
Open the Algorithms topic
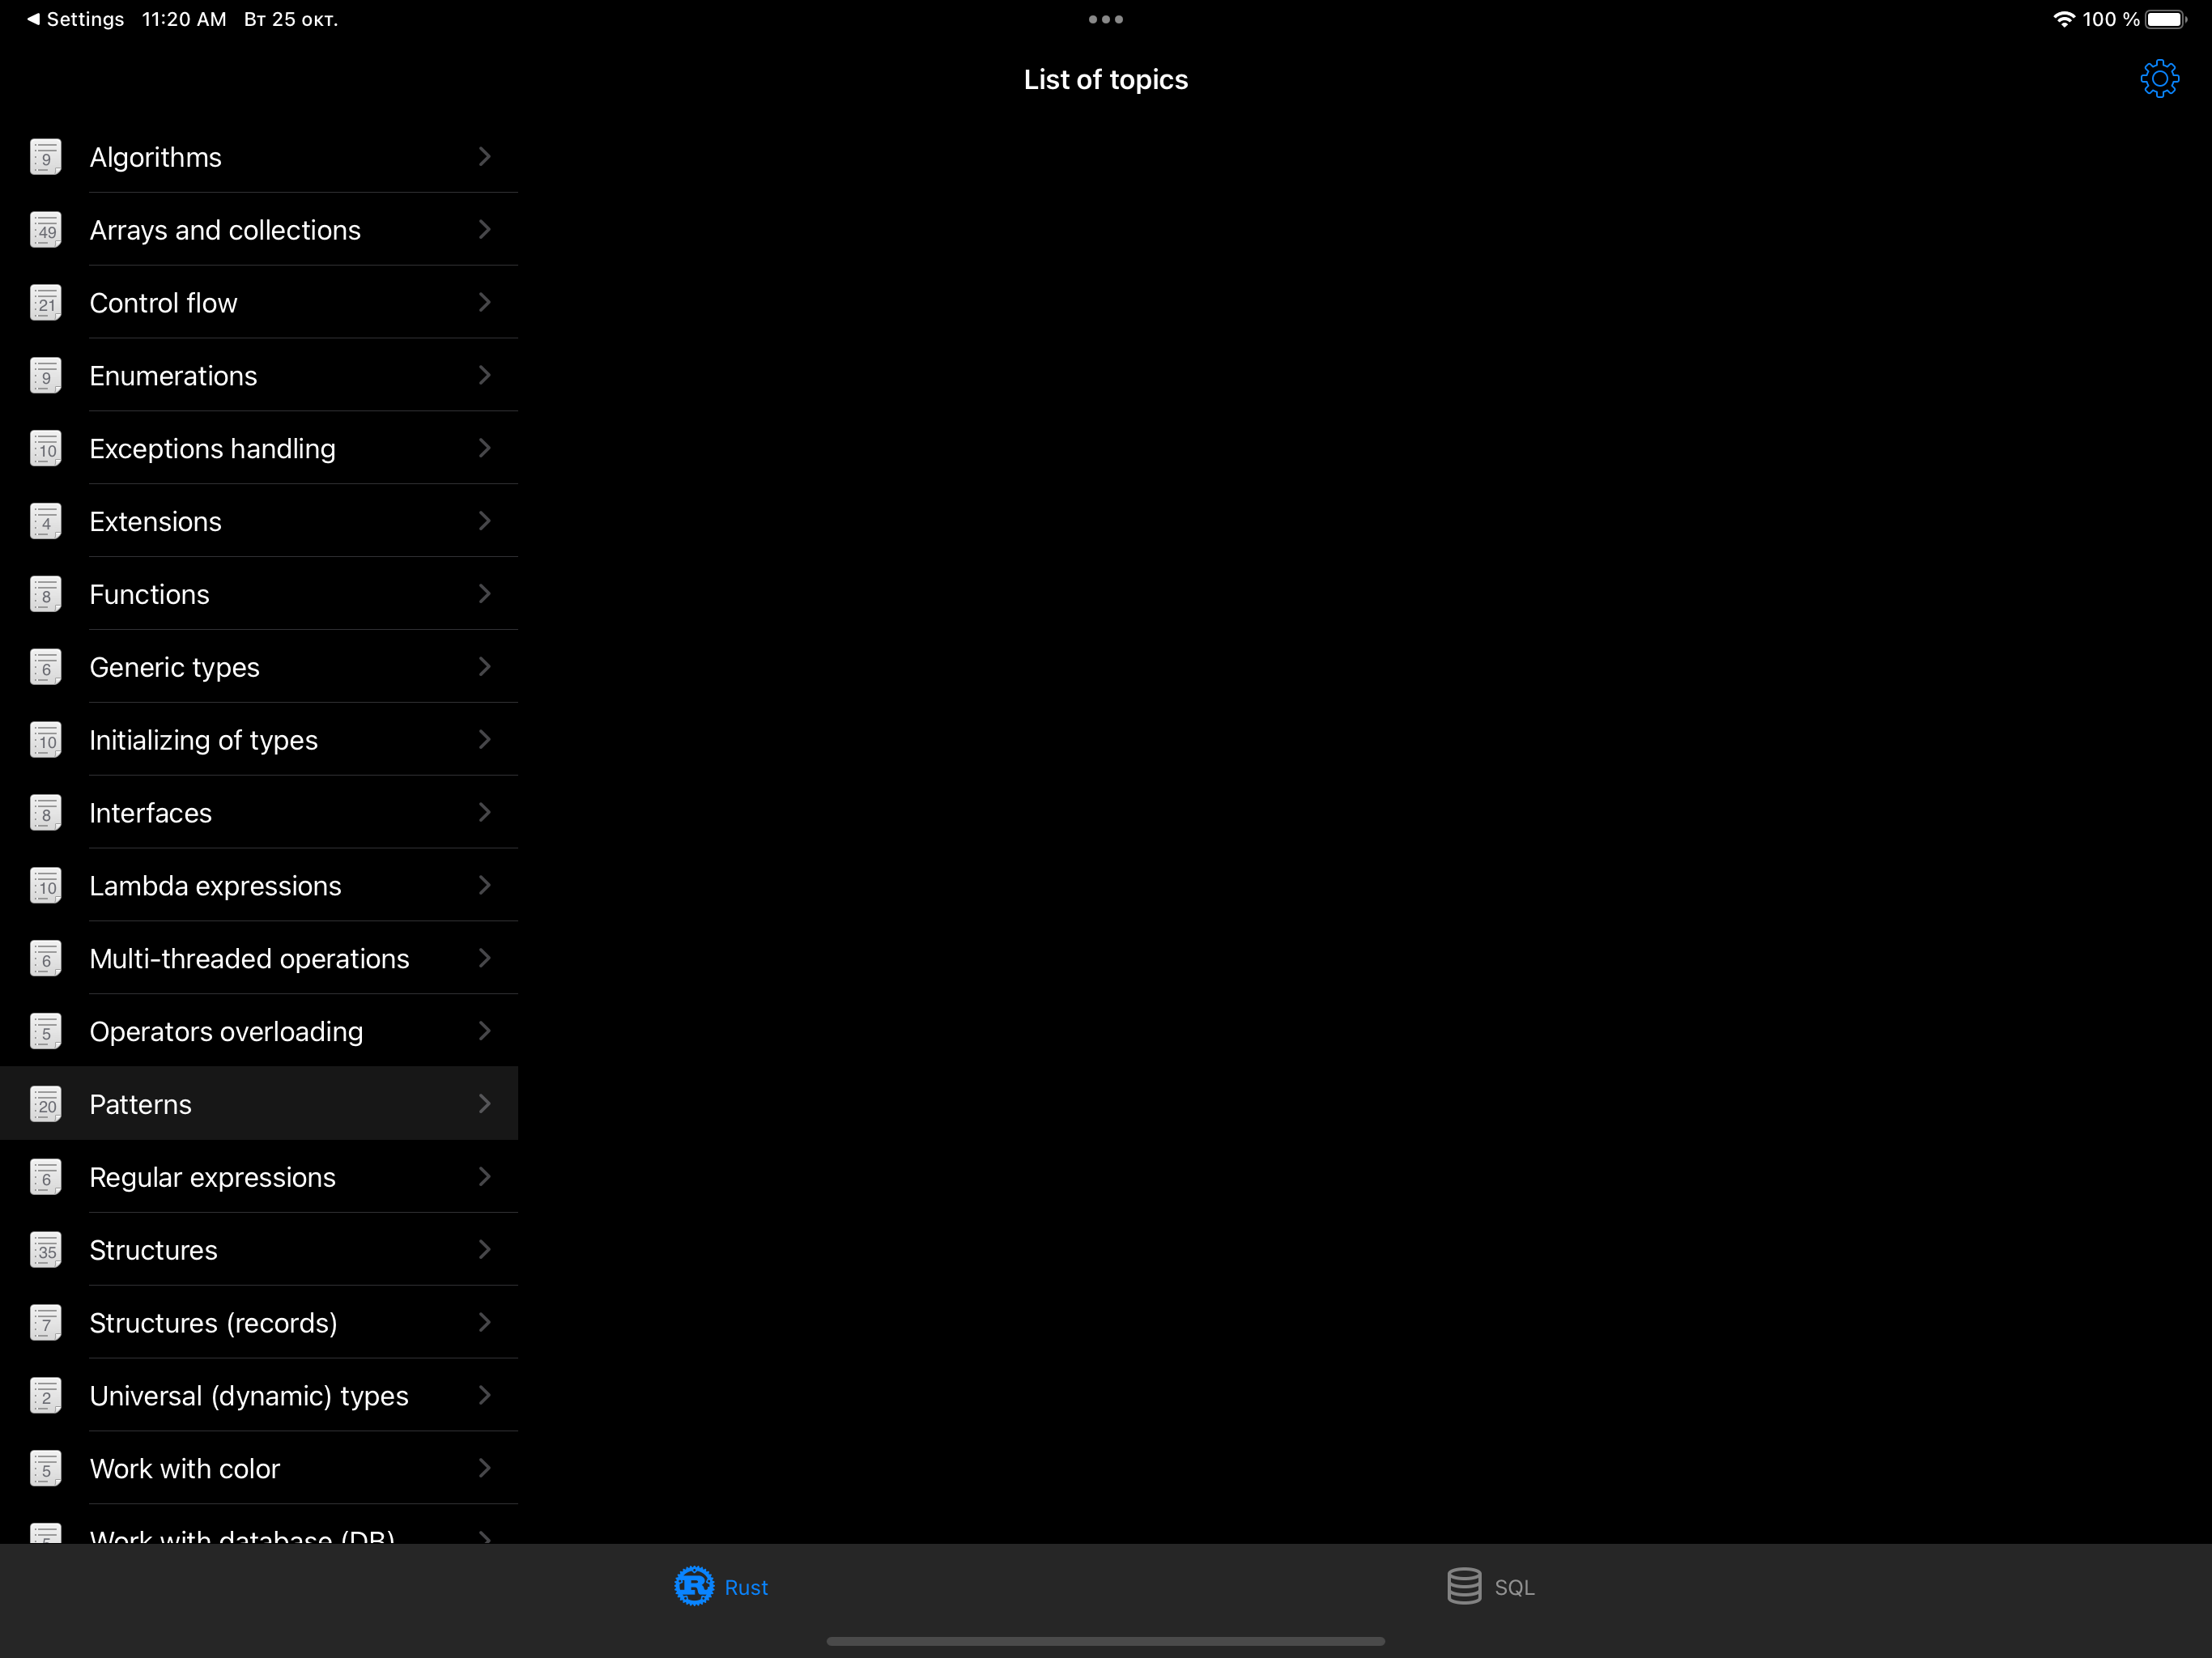coord(259,157)
